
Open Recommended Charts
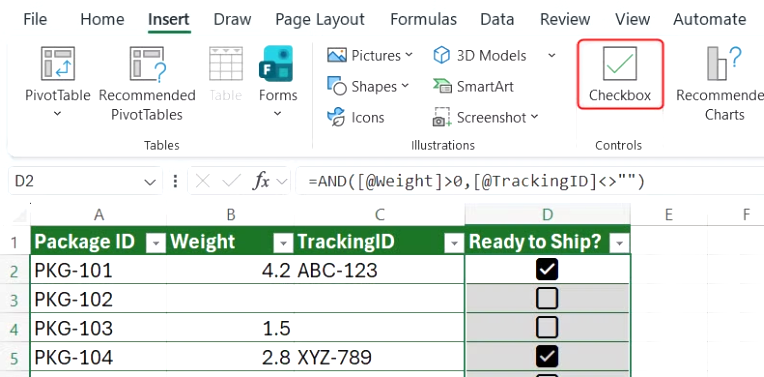click(720, 84)
